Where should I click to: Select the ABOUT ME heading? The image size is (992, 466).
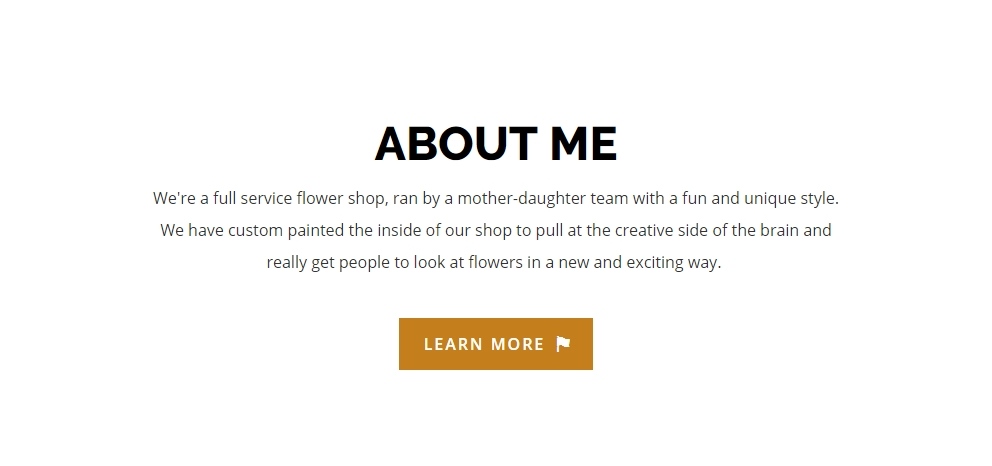coord(496,144)
